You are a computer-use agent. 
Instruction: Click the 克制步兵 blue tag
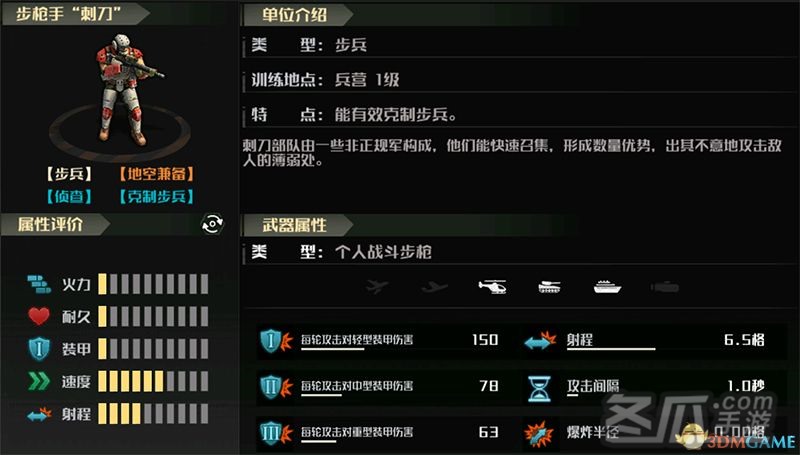pyautogui.click(x=157, y=196)
